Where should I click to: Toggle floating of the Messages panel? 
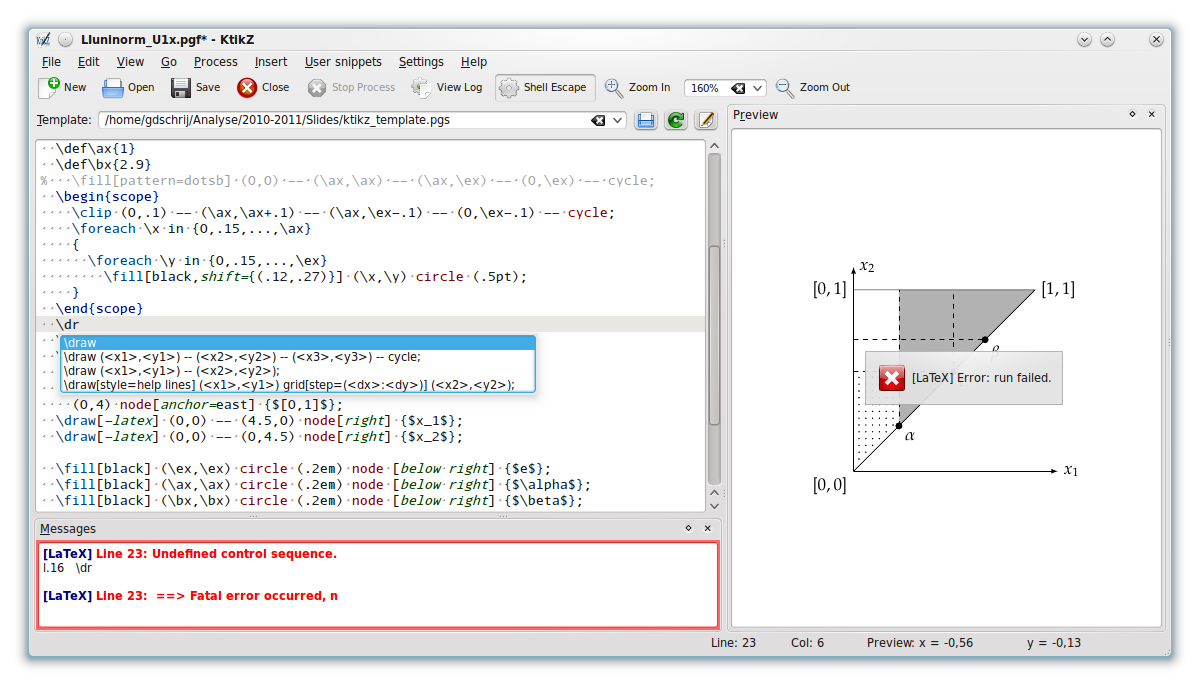(688, 528)
